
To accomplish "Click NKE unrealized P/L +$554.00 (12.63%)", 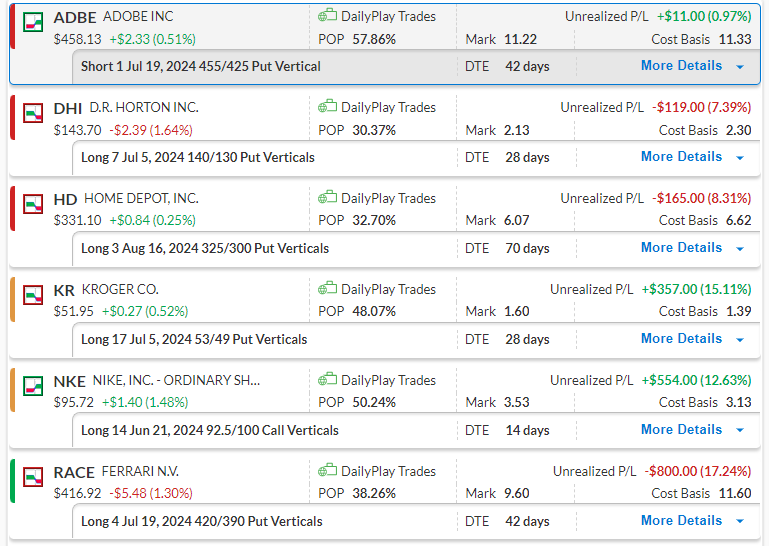I will (696, 380).
